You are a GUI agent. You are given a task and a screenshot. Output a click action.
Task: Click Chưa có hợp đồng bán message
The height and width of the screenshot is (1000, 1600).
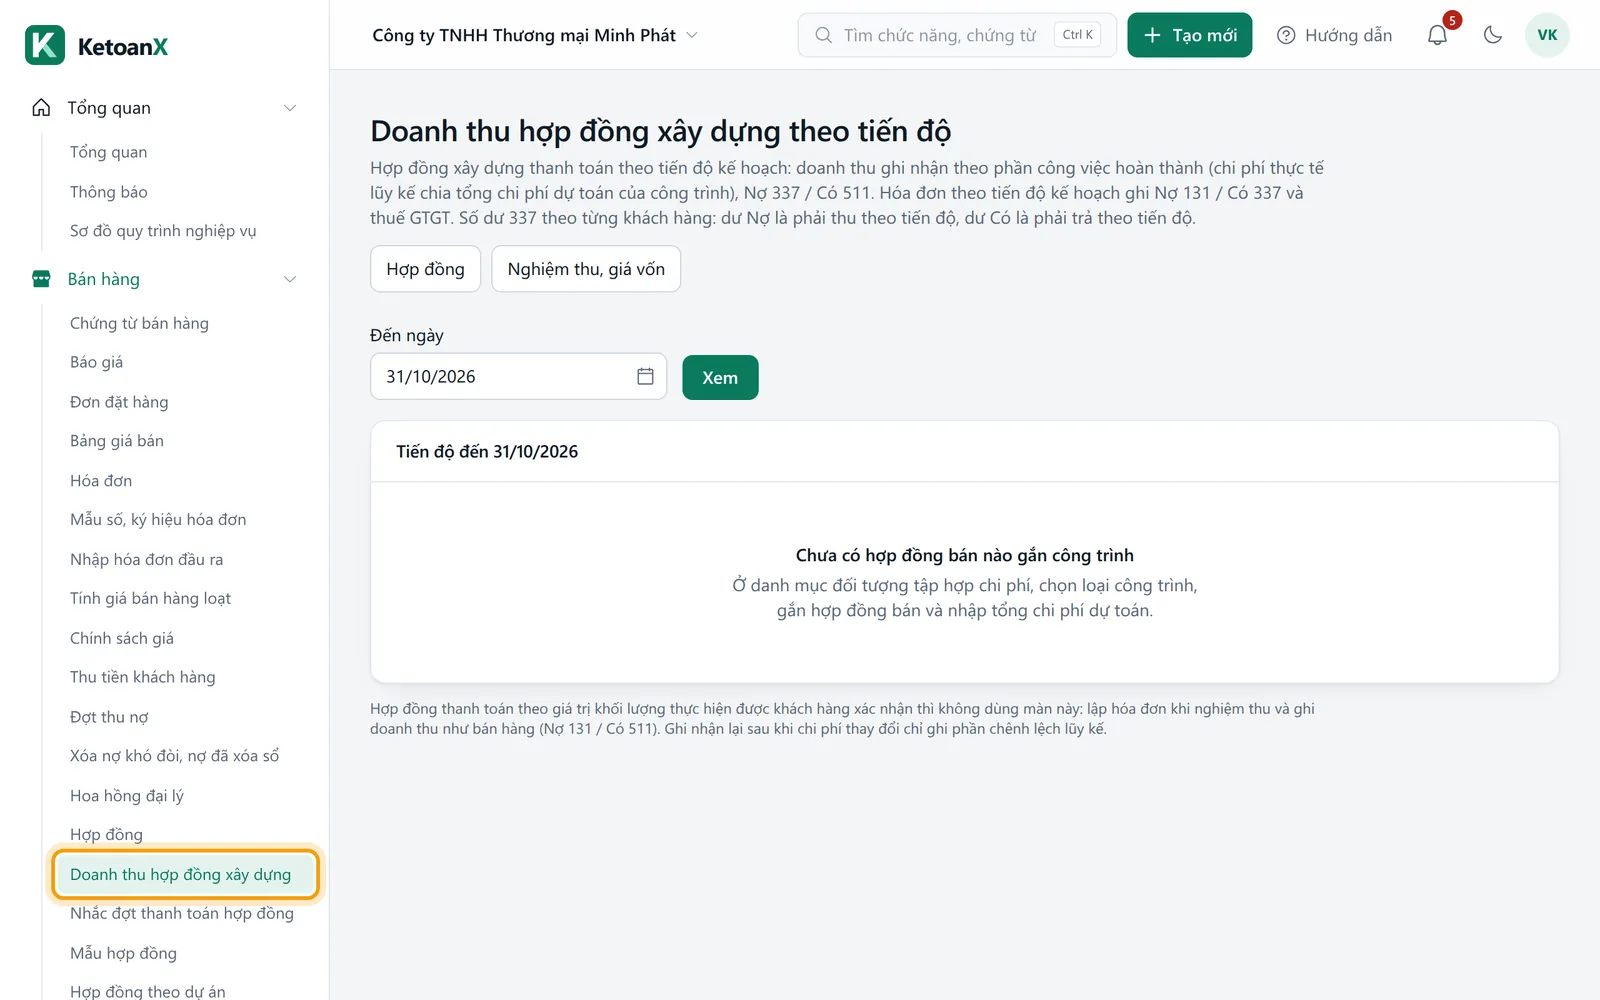pyautogui.click(x=965, y=555)
